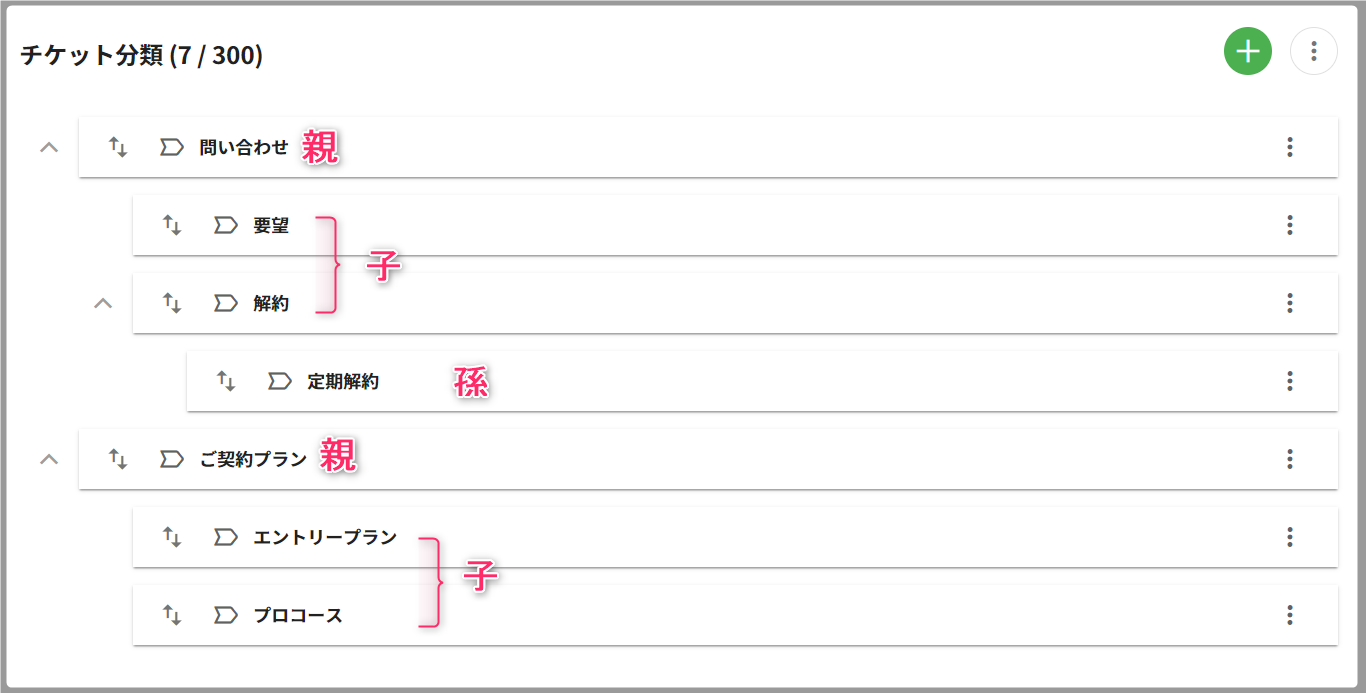Viewport: 1366px width, 693px height.
Task: Open the more menu for 定期解約 row
Action: click(1290, 381)
